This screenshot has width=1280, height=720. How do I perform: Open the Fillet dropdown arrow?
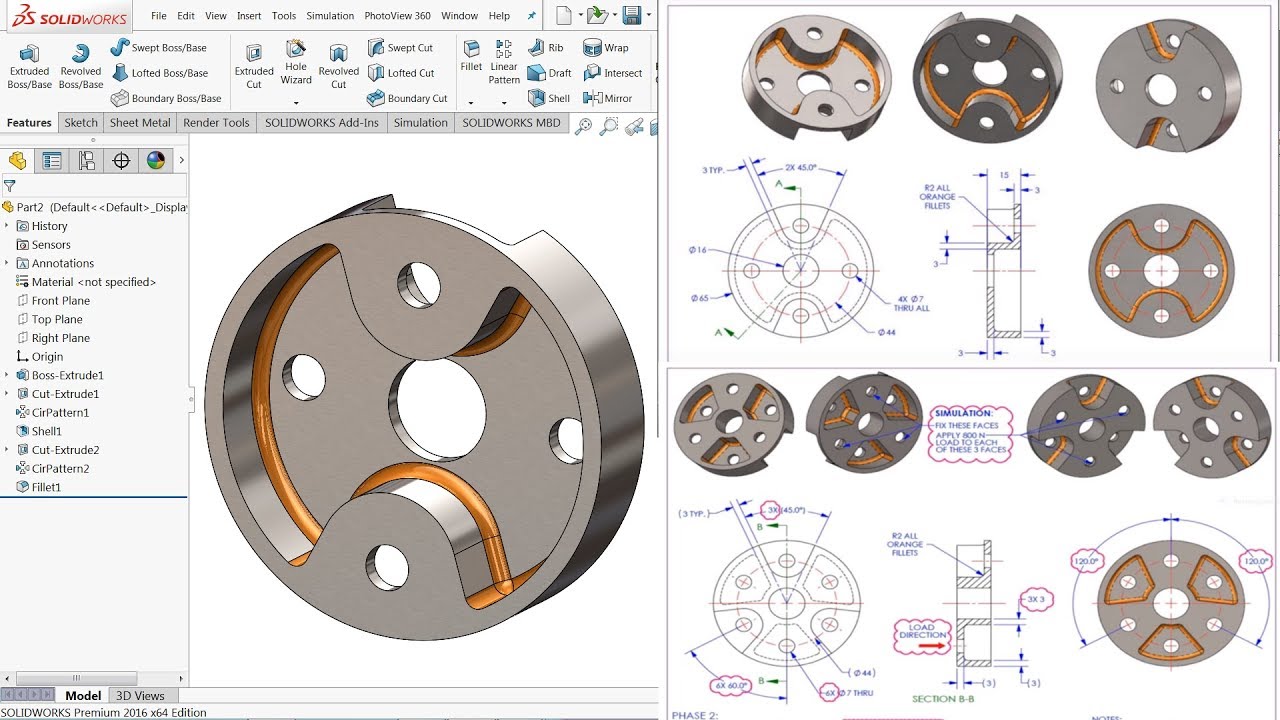click(471, 102)
